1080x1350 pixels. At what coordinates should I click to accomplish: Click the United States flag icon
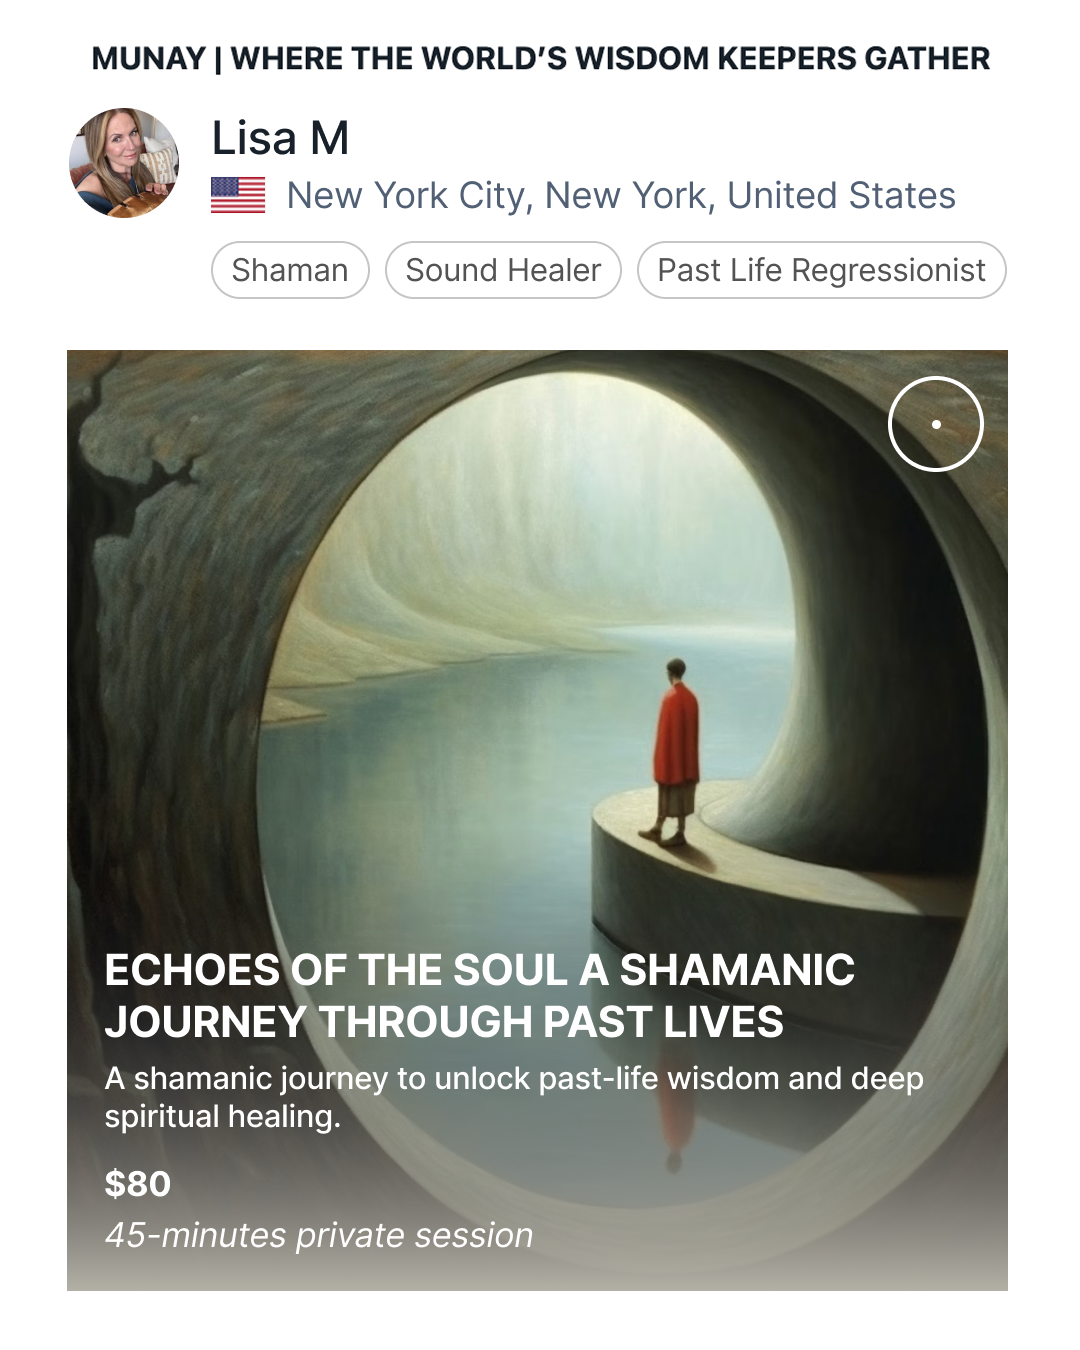[238, 195]
